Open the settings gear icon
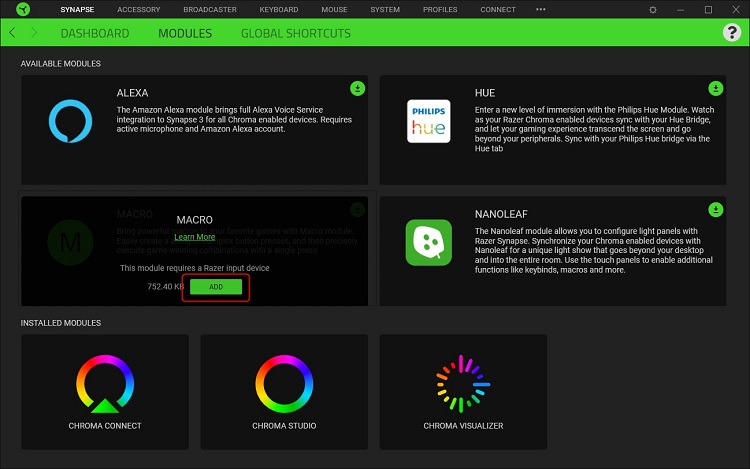This screenshot has height=469, width=750. pos(652,10)
